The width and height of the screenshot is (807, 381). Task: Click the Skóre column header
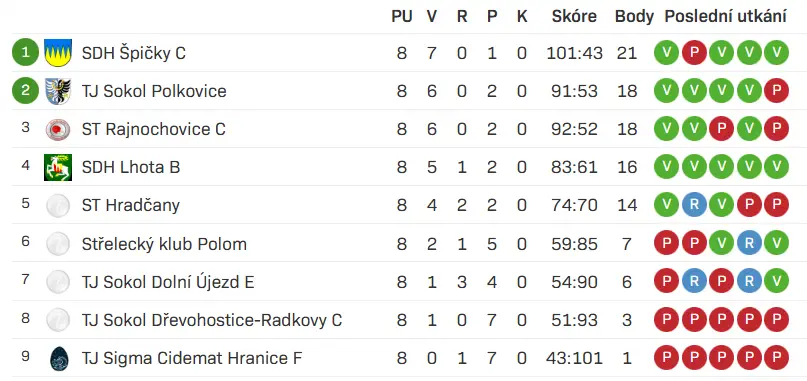574,16
